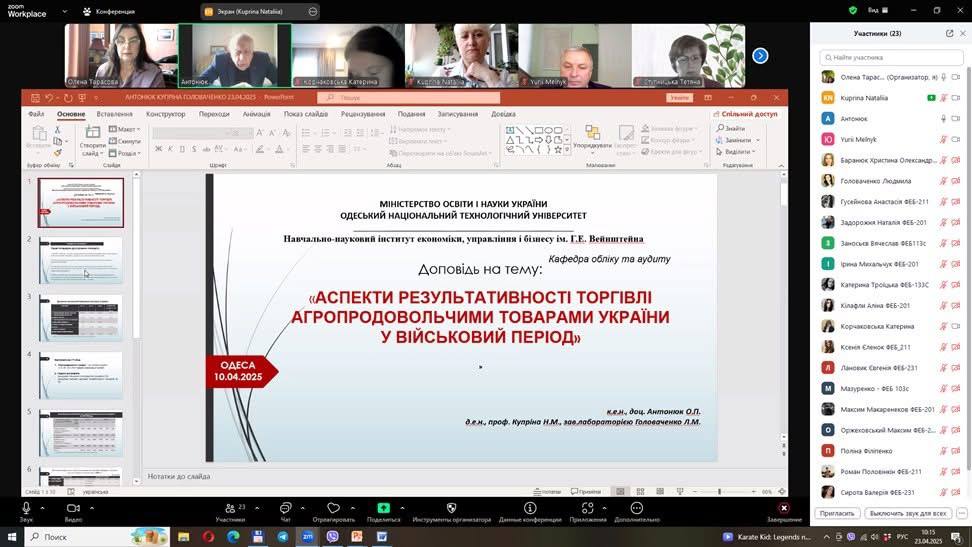Open the Host tools shield icon

click(451, 509)
